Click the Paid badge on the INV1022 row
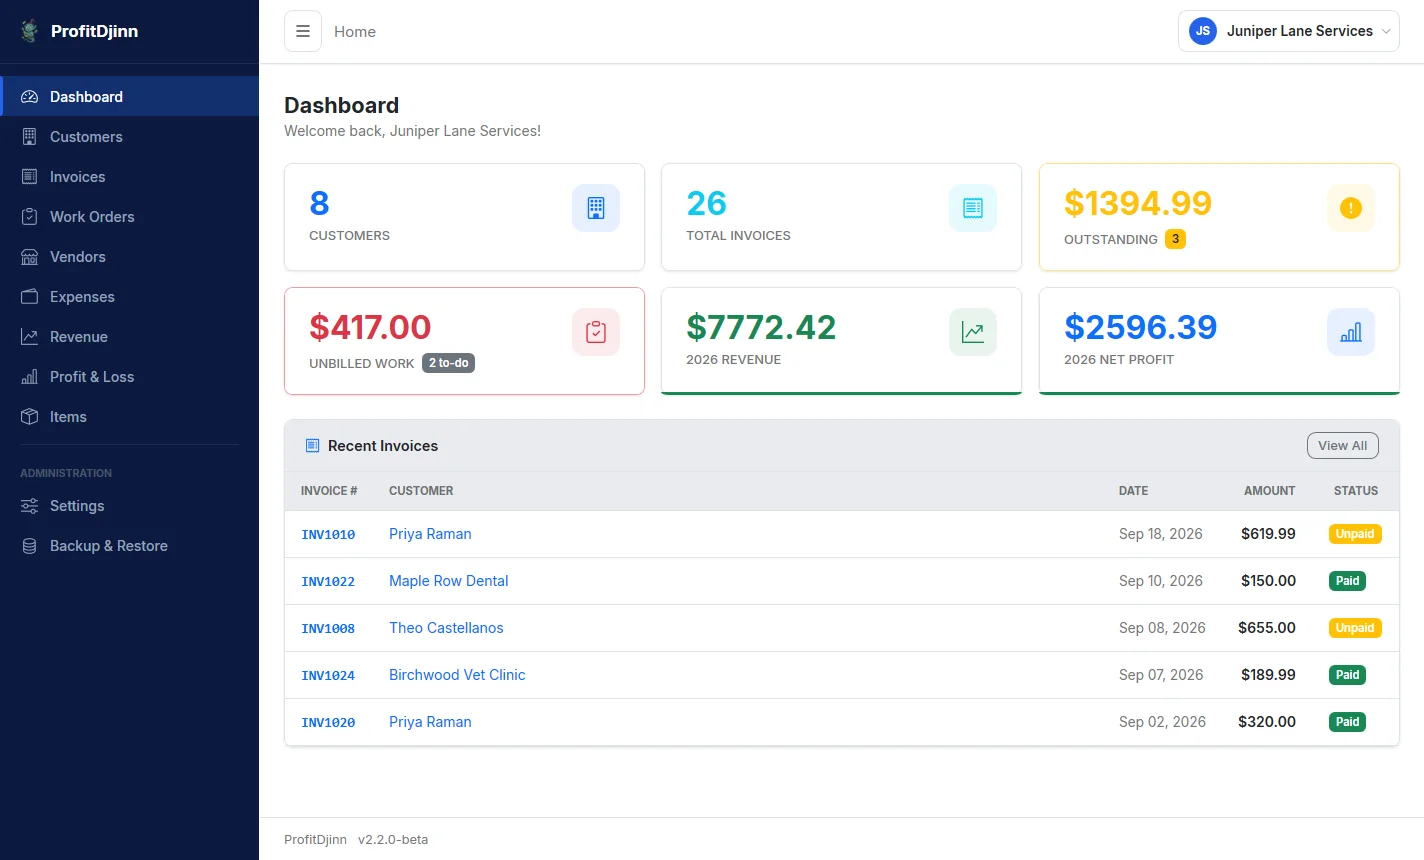The height and width of the screenshot is (860, 1424). click(1348, 581)
